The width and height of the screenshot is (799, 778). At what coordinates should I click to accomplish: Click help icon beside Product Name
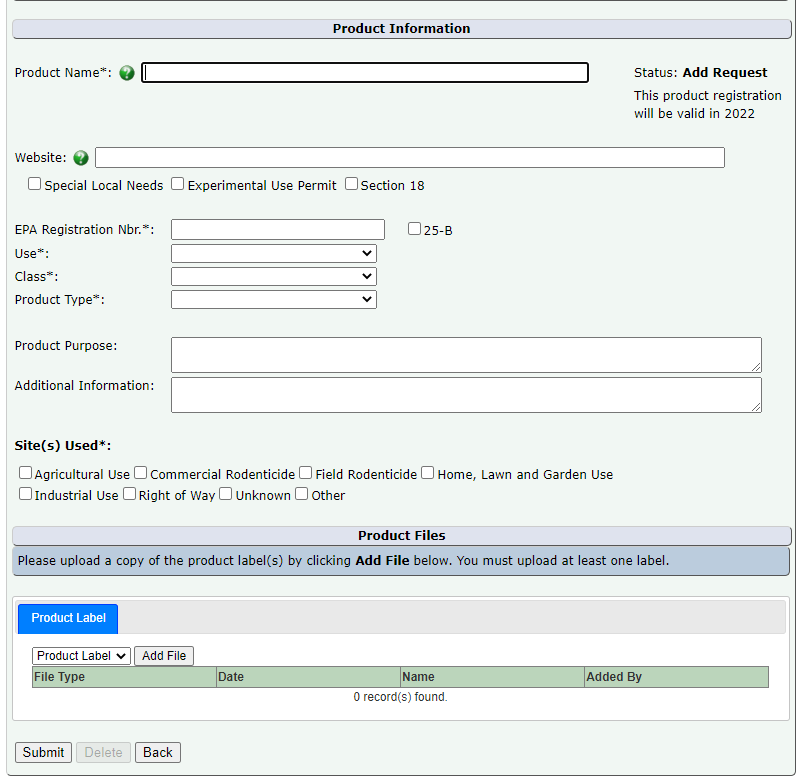pos(127,73)
